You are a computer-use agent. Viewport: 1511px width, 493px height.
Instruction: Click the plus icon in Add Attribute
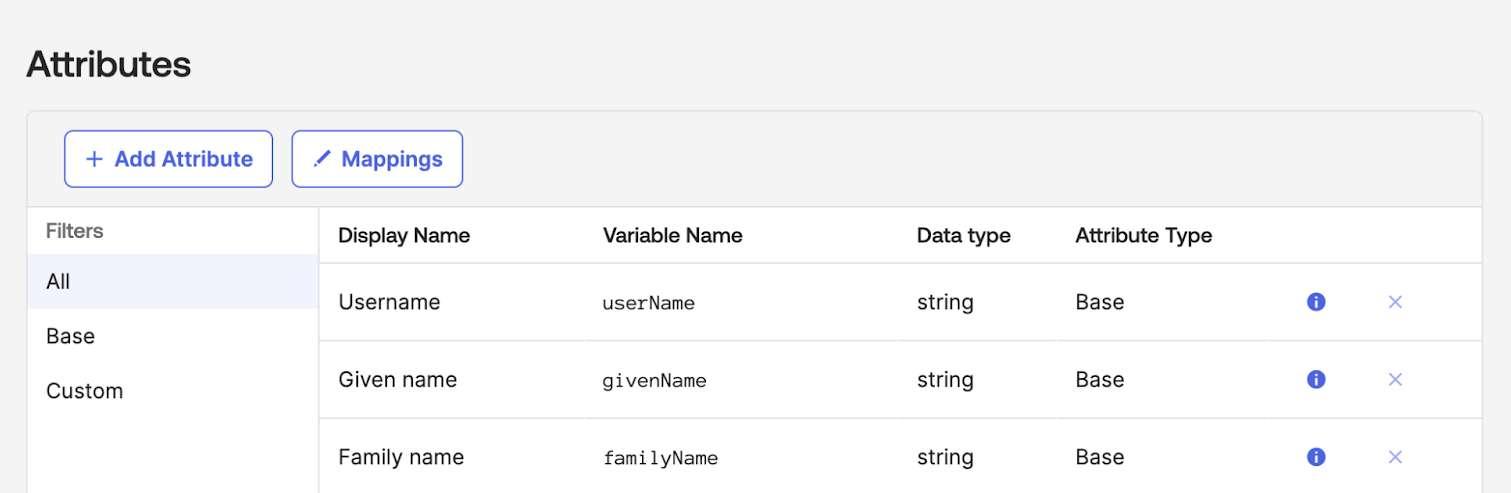[94, 159]
